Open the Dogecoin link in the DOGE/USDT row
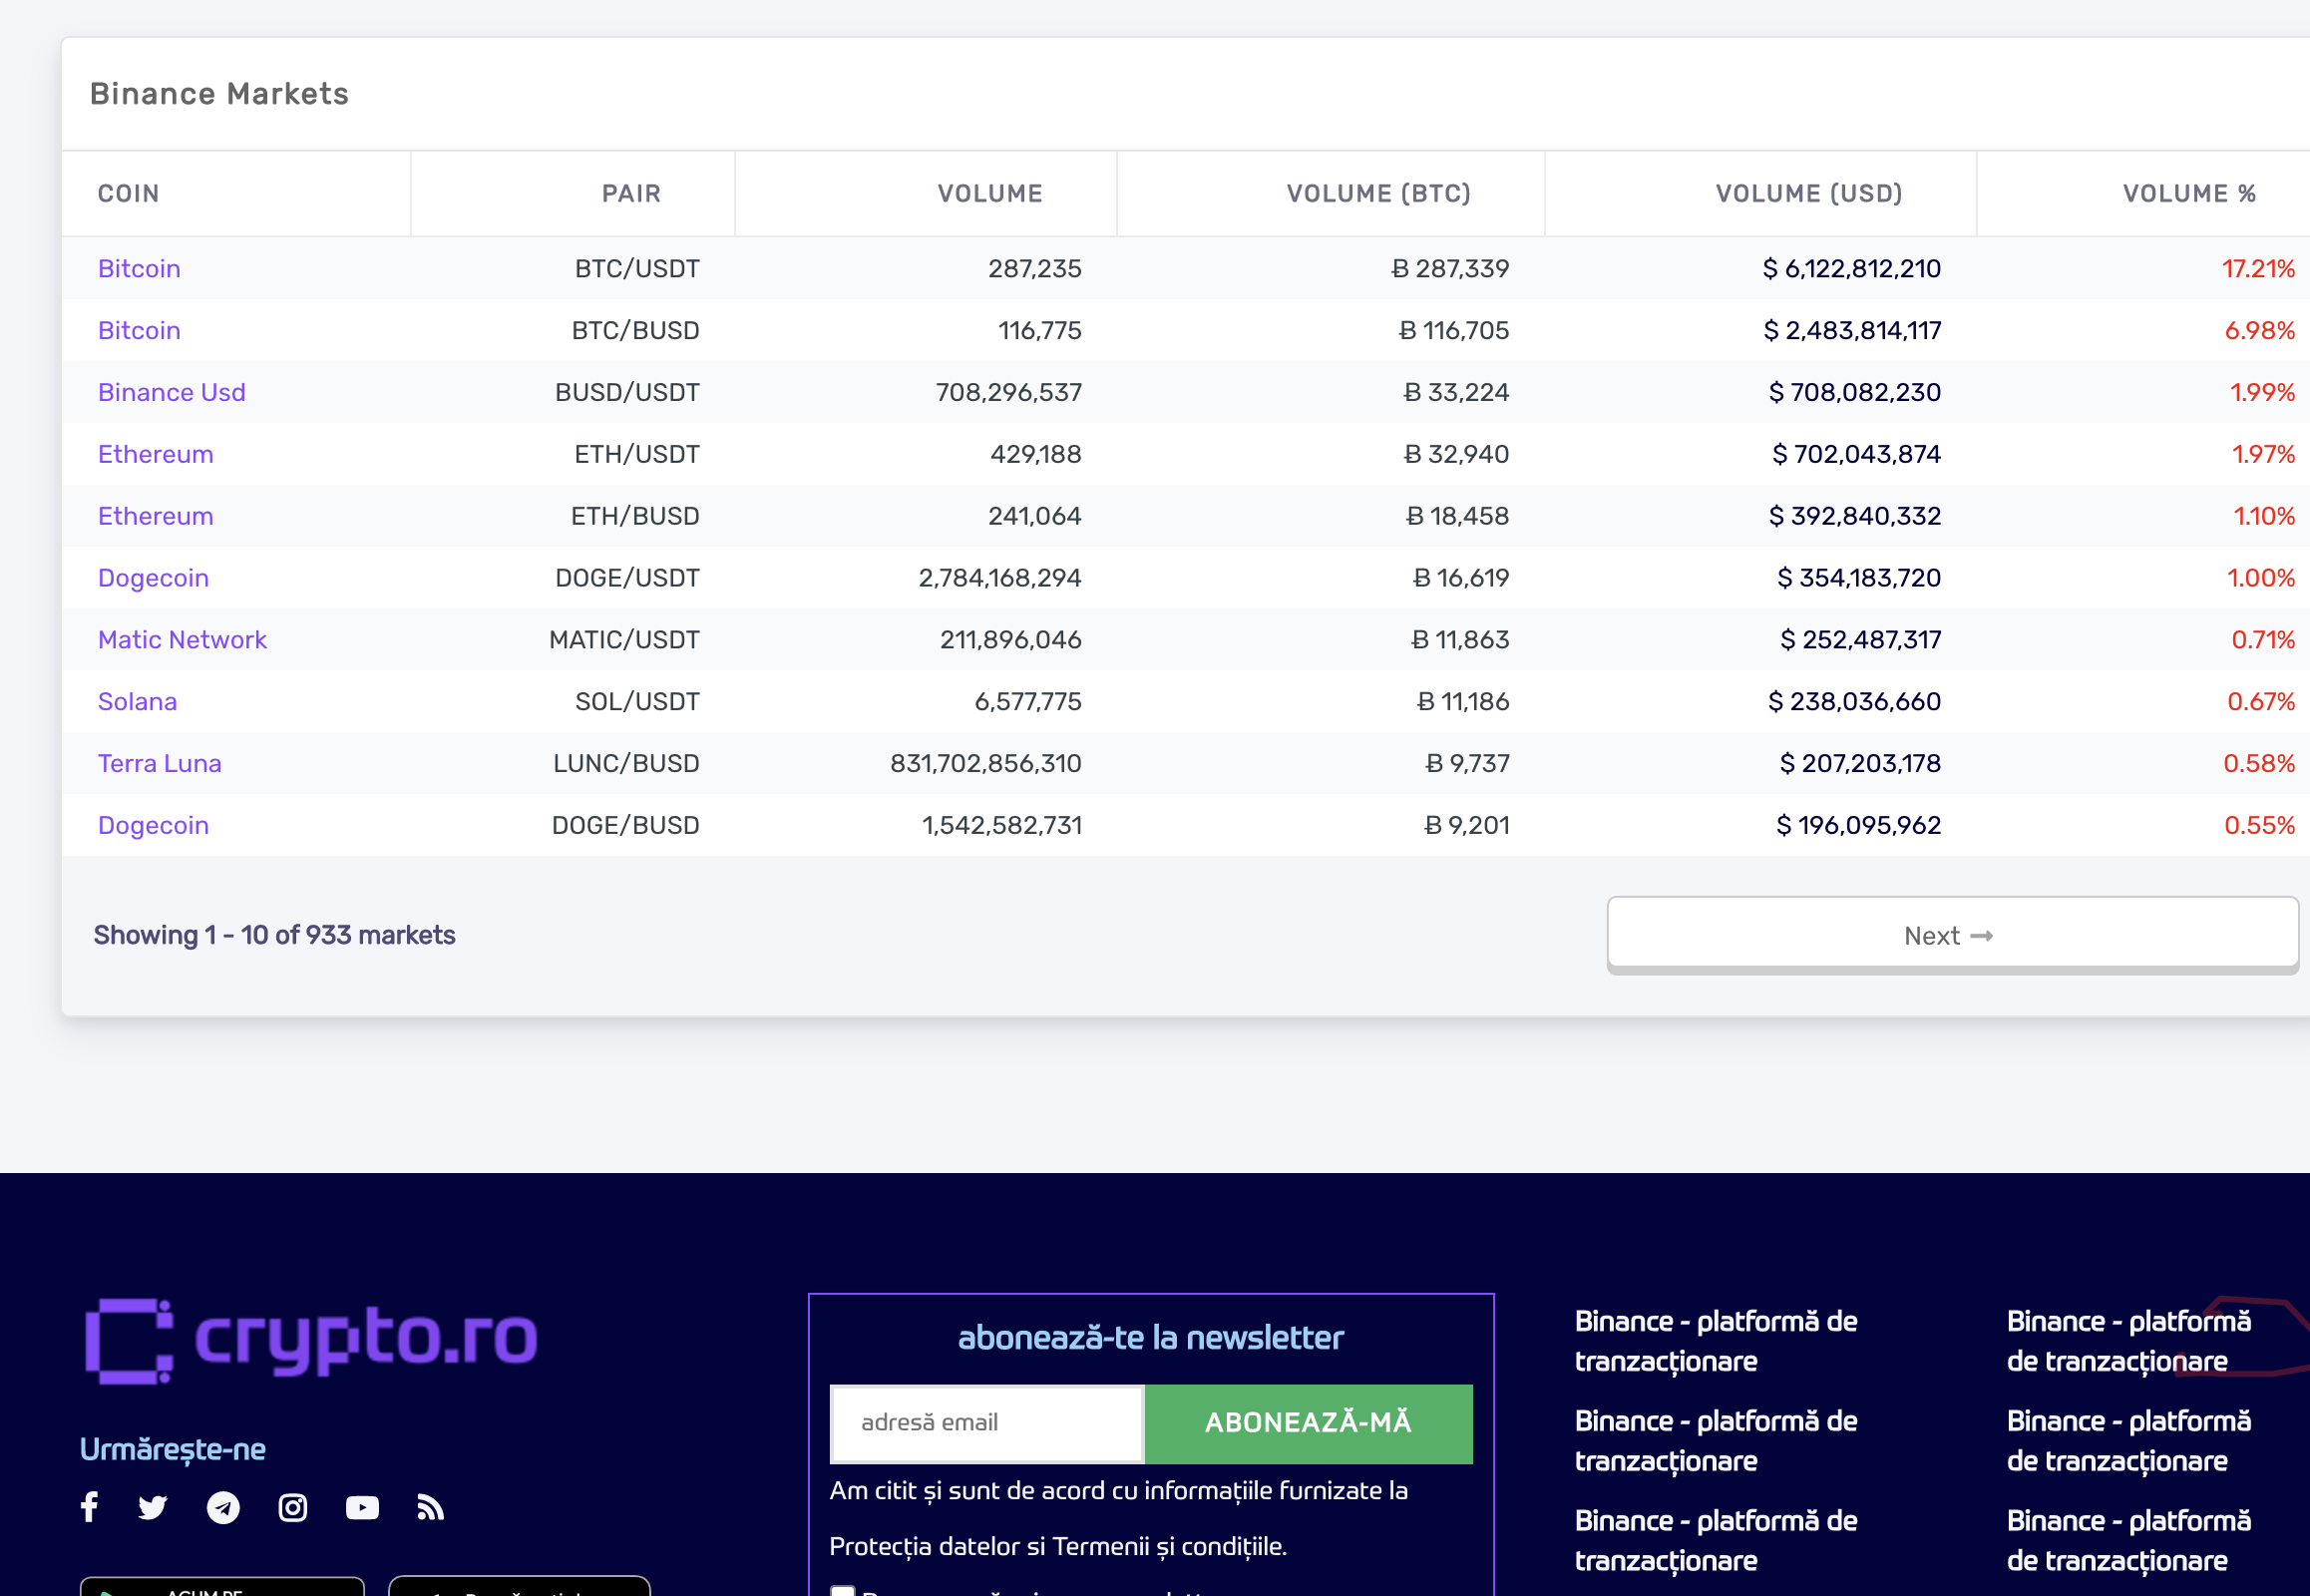This screenshot has height=1596, width=2310. coord(153,579)
